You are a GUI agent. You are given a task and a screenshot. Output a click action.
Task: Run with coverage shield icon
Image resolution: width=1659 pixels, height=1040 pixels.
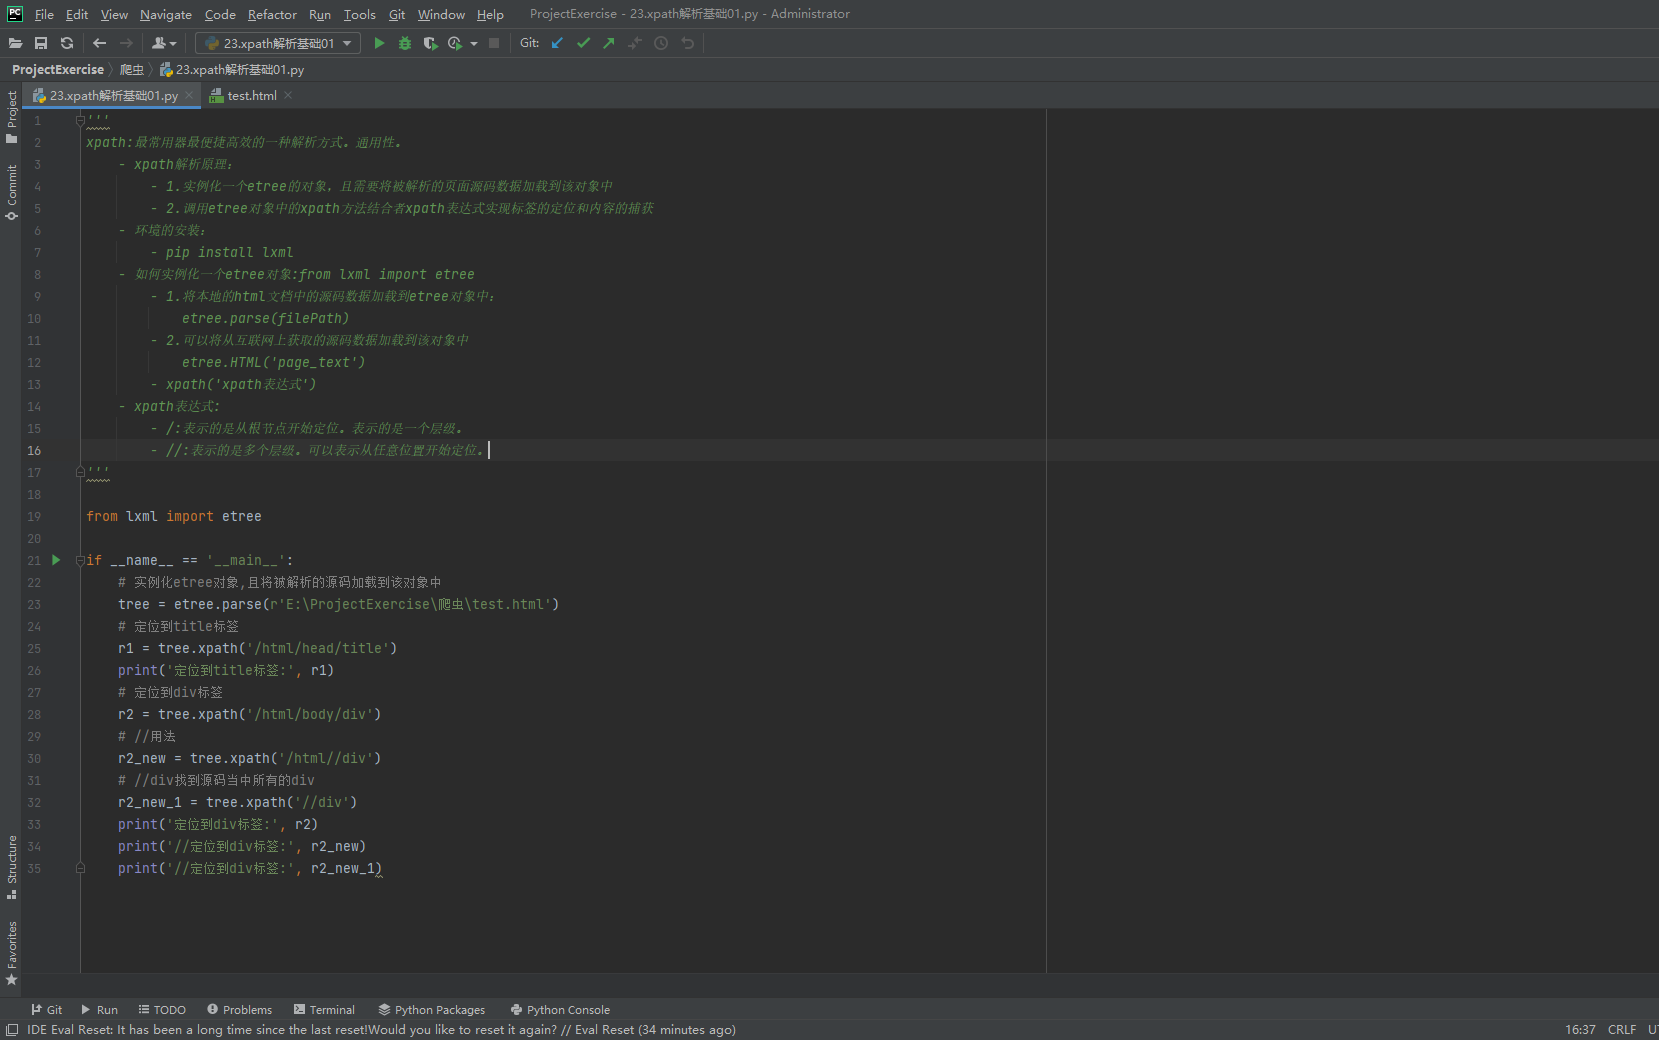coord(431,43)
